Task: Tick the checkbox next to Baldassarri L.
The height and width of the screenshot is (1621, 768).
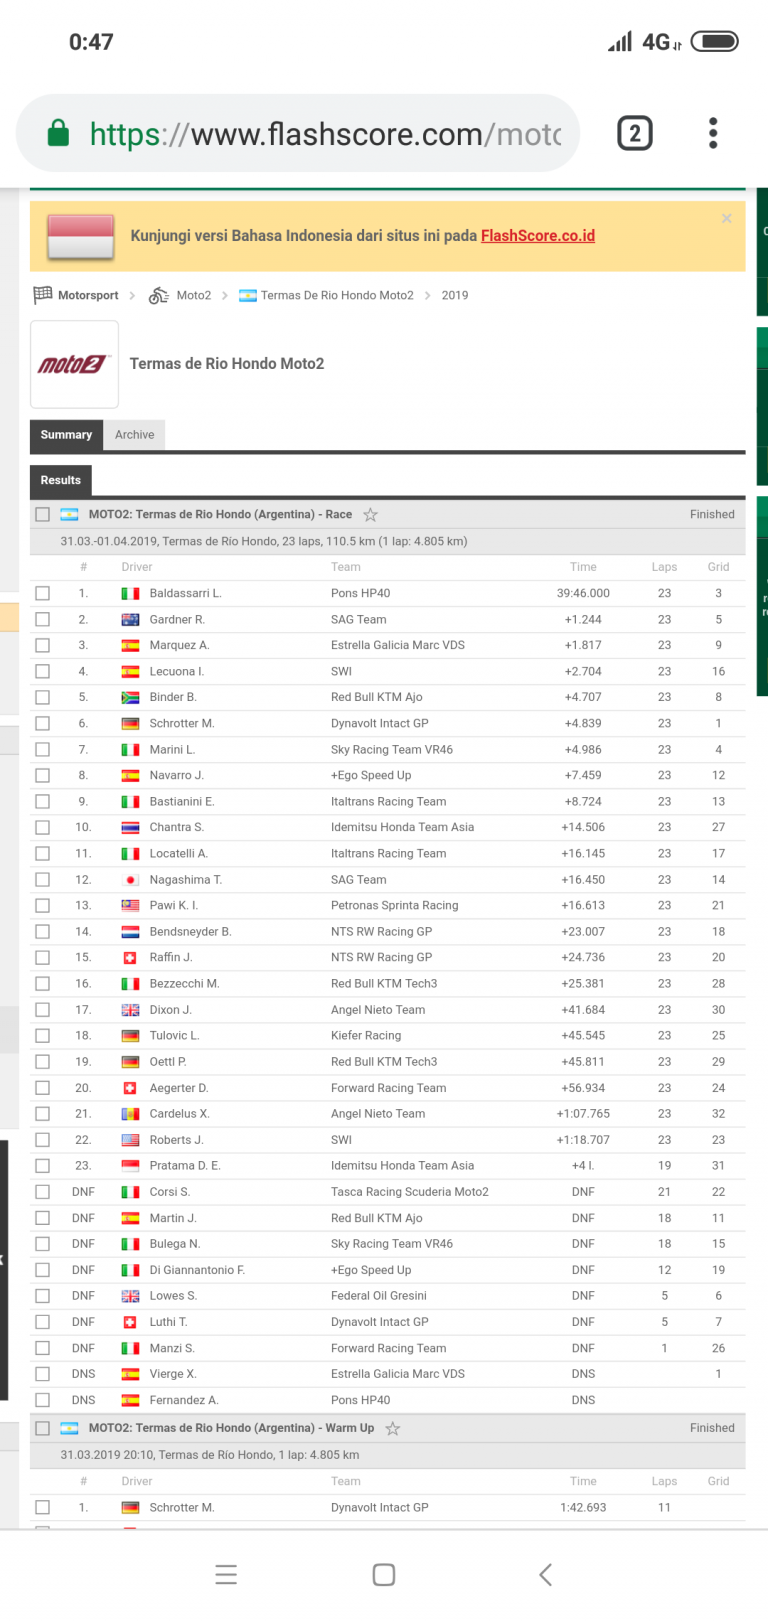Action: pyautogui.click(x=42, y=593)
